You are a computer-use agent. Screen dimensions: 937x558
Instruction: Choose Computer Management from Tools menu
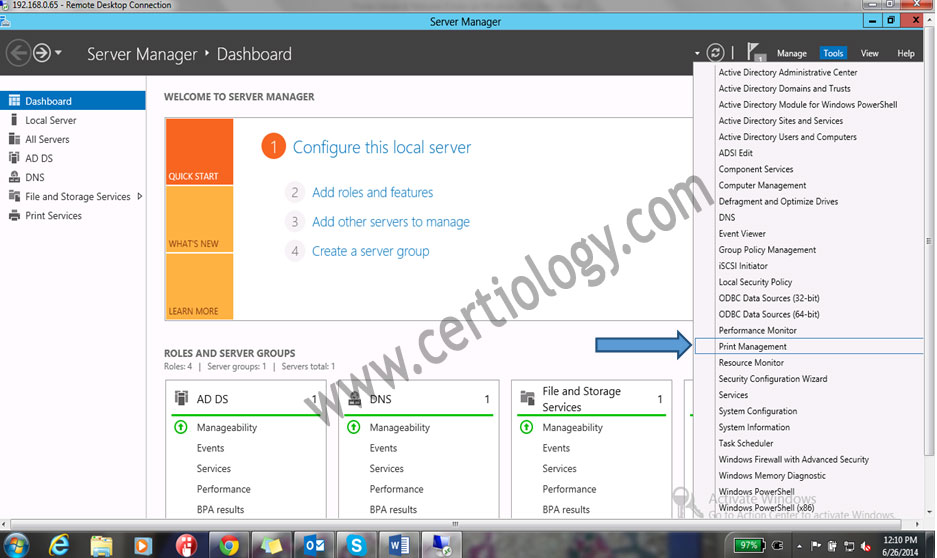[x=762, y=185]
